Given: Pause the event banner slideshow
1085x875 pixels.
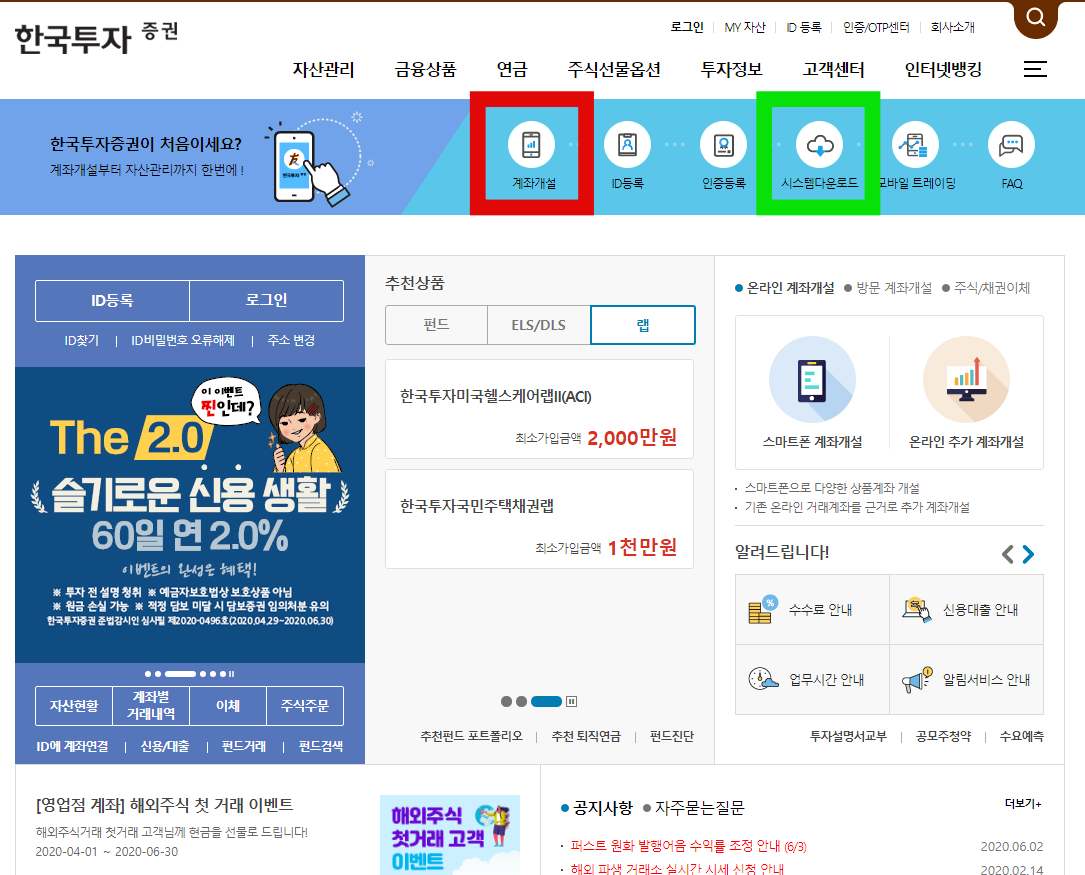Looking at the screenshot, I should (x=231, y=674).
